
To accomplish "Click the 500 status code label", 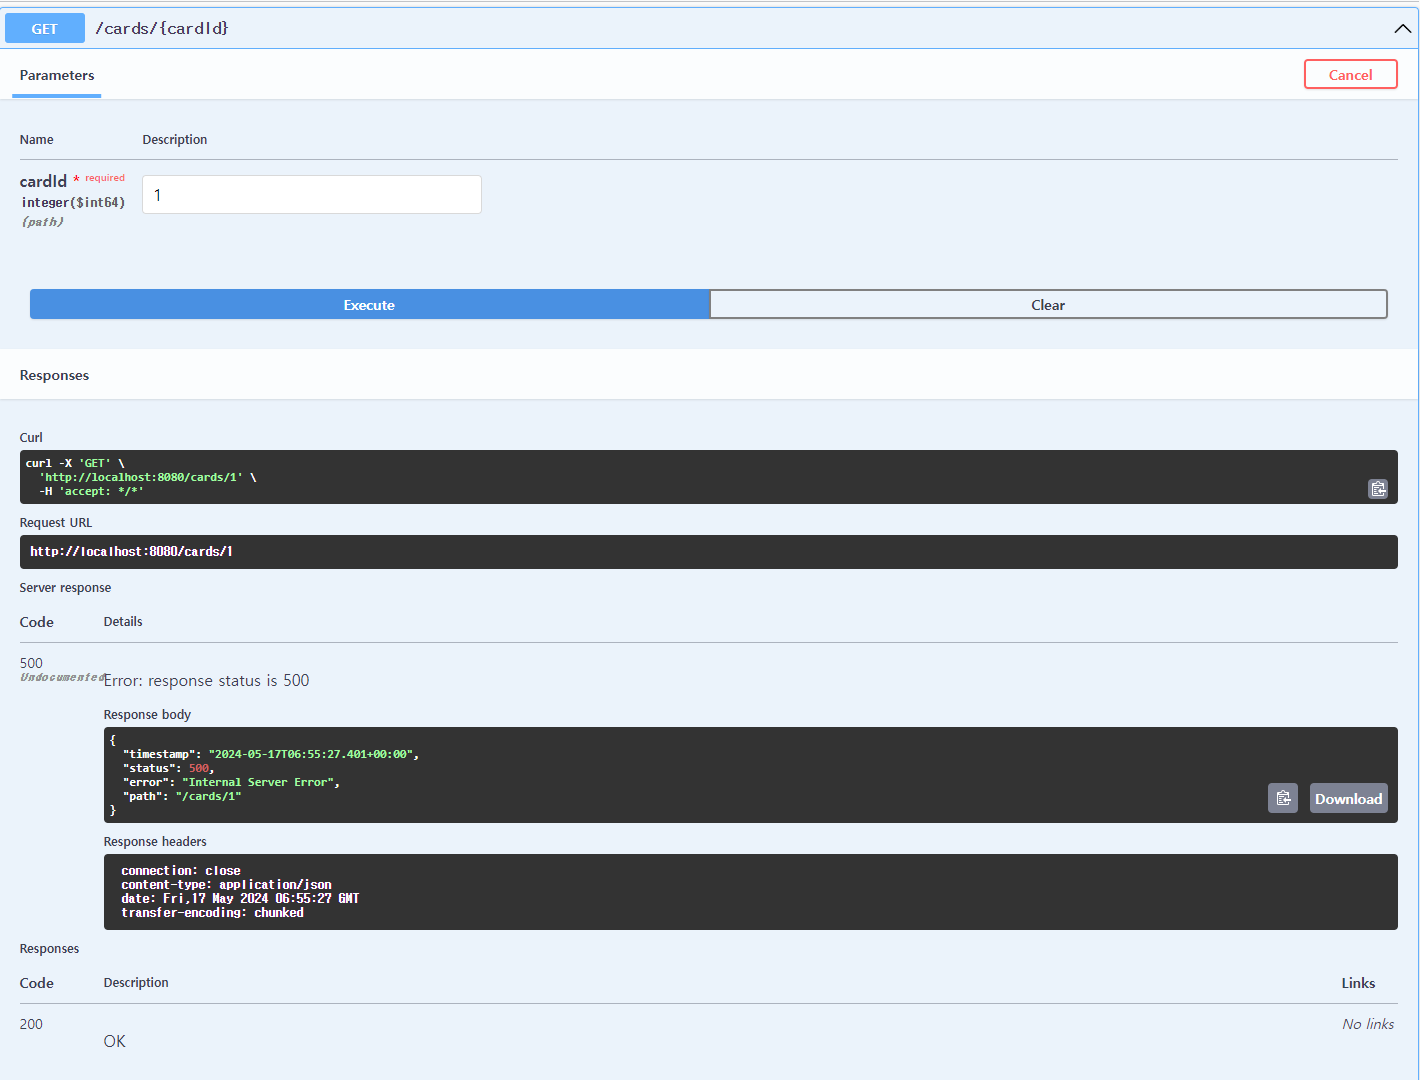I will [x=31, y=663].
